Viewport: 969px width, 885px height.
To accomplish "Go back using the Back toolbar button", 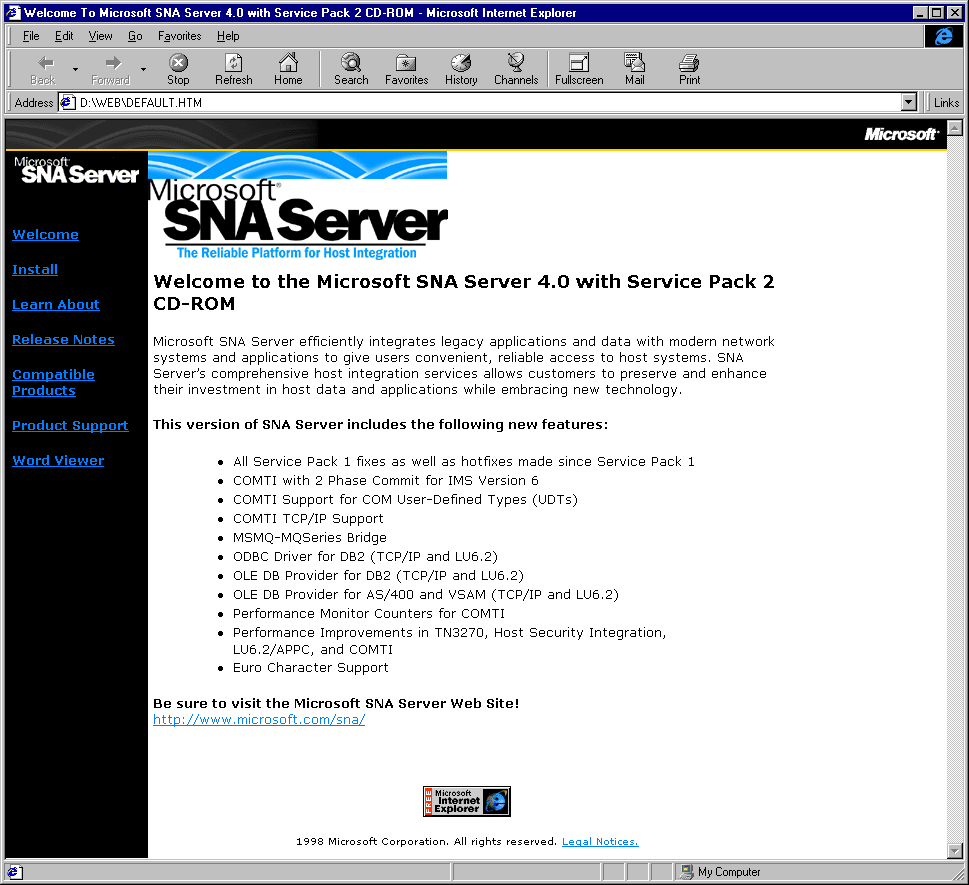I will pyautogui.click(x=43, y=69).
